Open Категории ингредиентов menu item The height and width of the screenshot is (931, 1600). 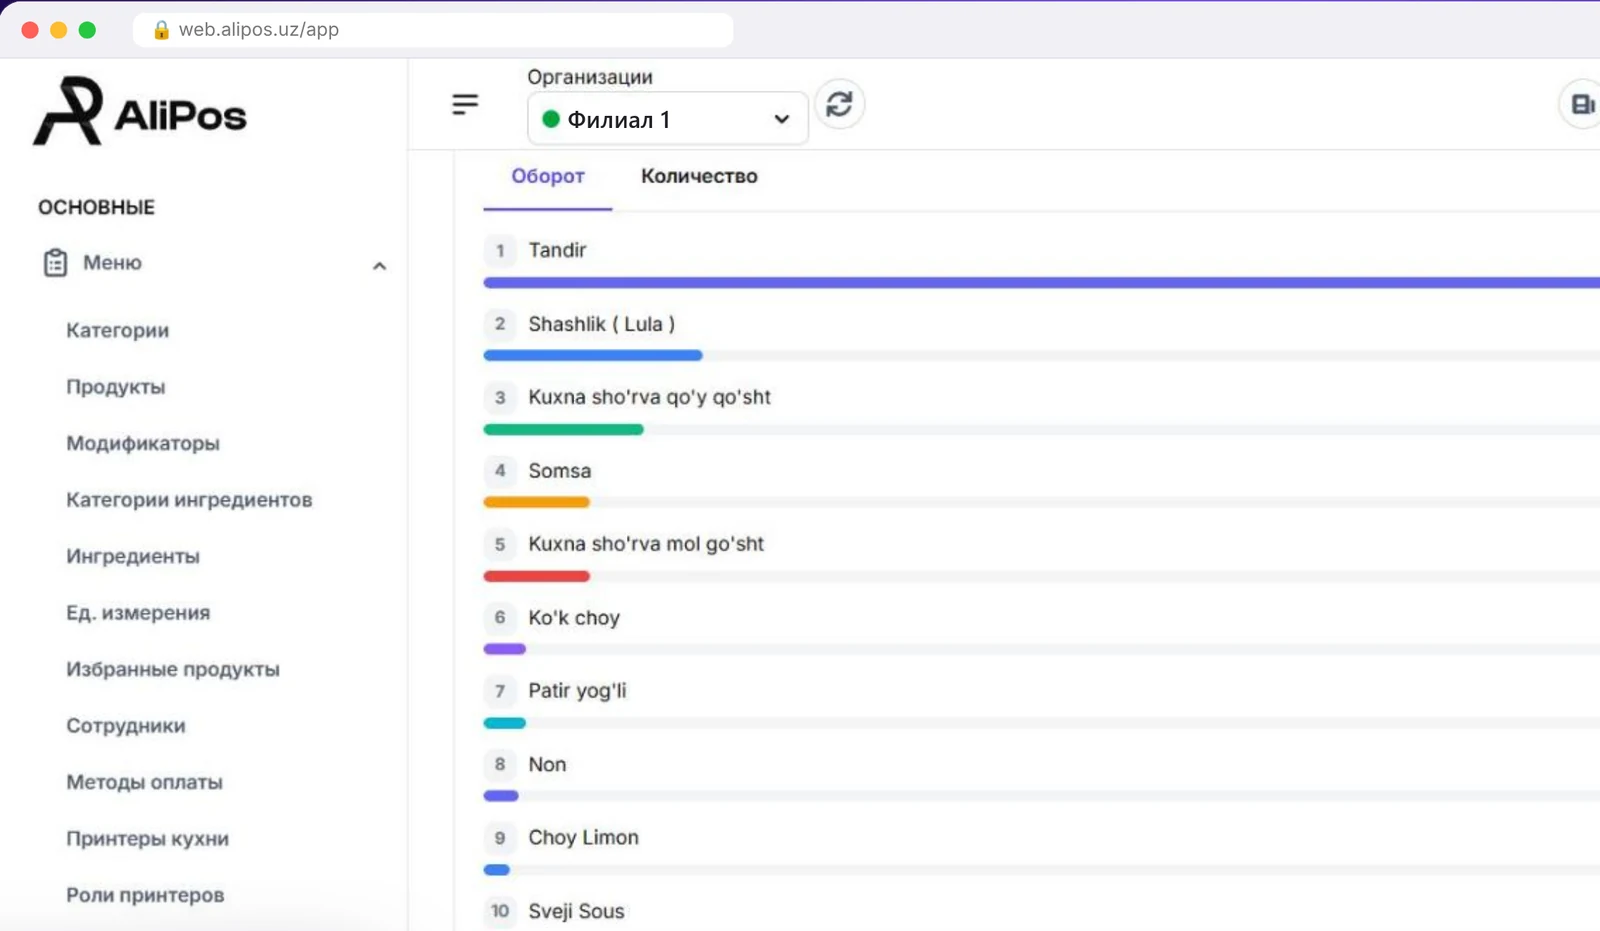coord(189,500)
